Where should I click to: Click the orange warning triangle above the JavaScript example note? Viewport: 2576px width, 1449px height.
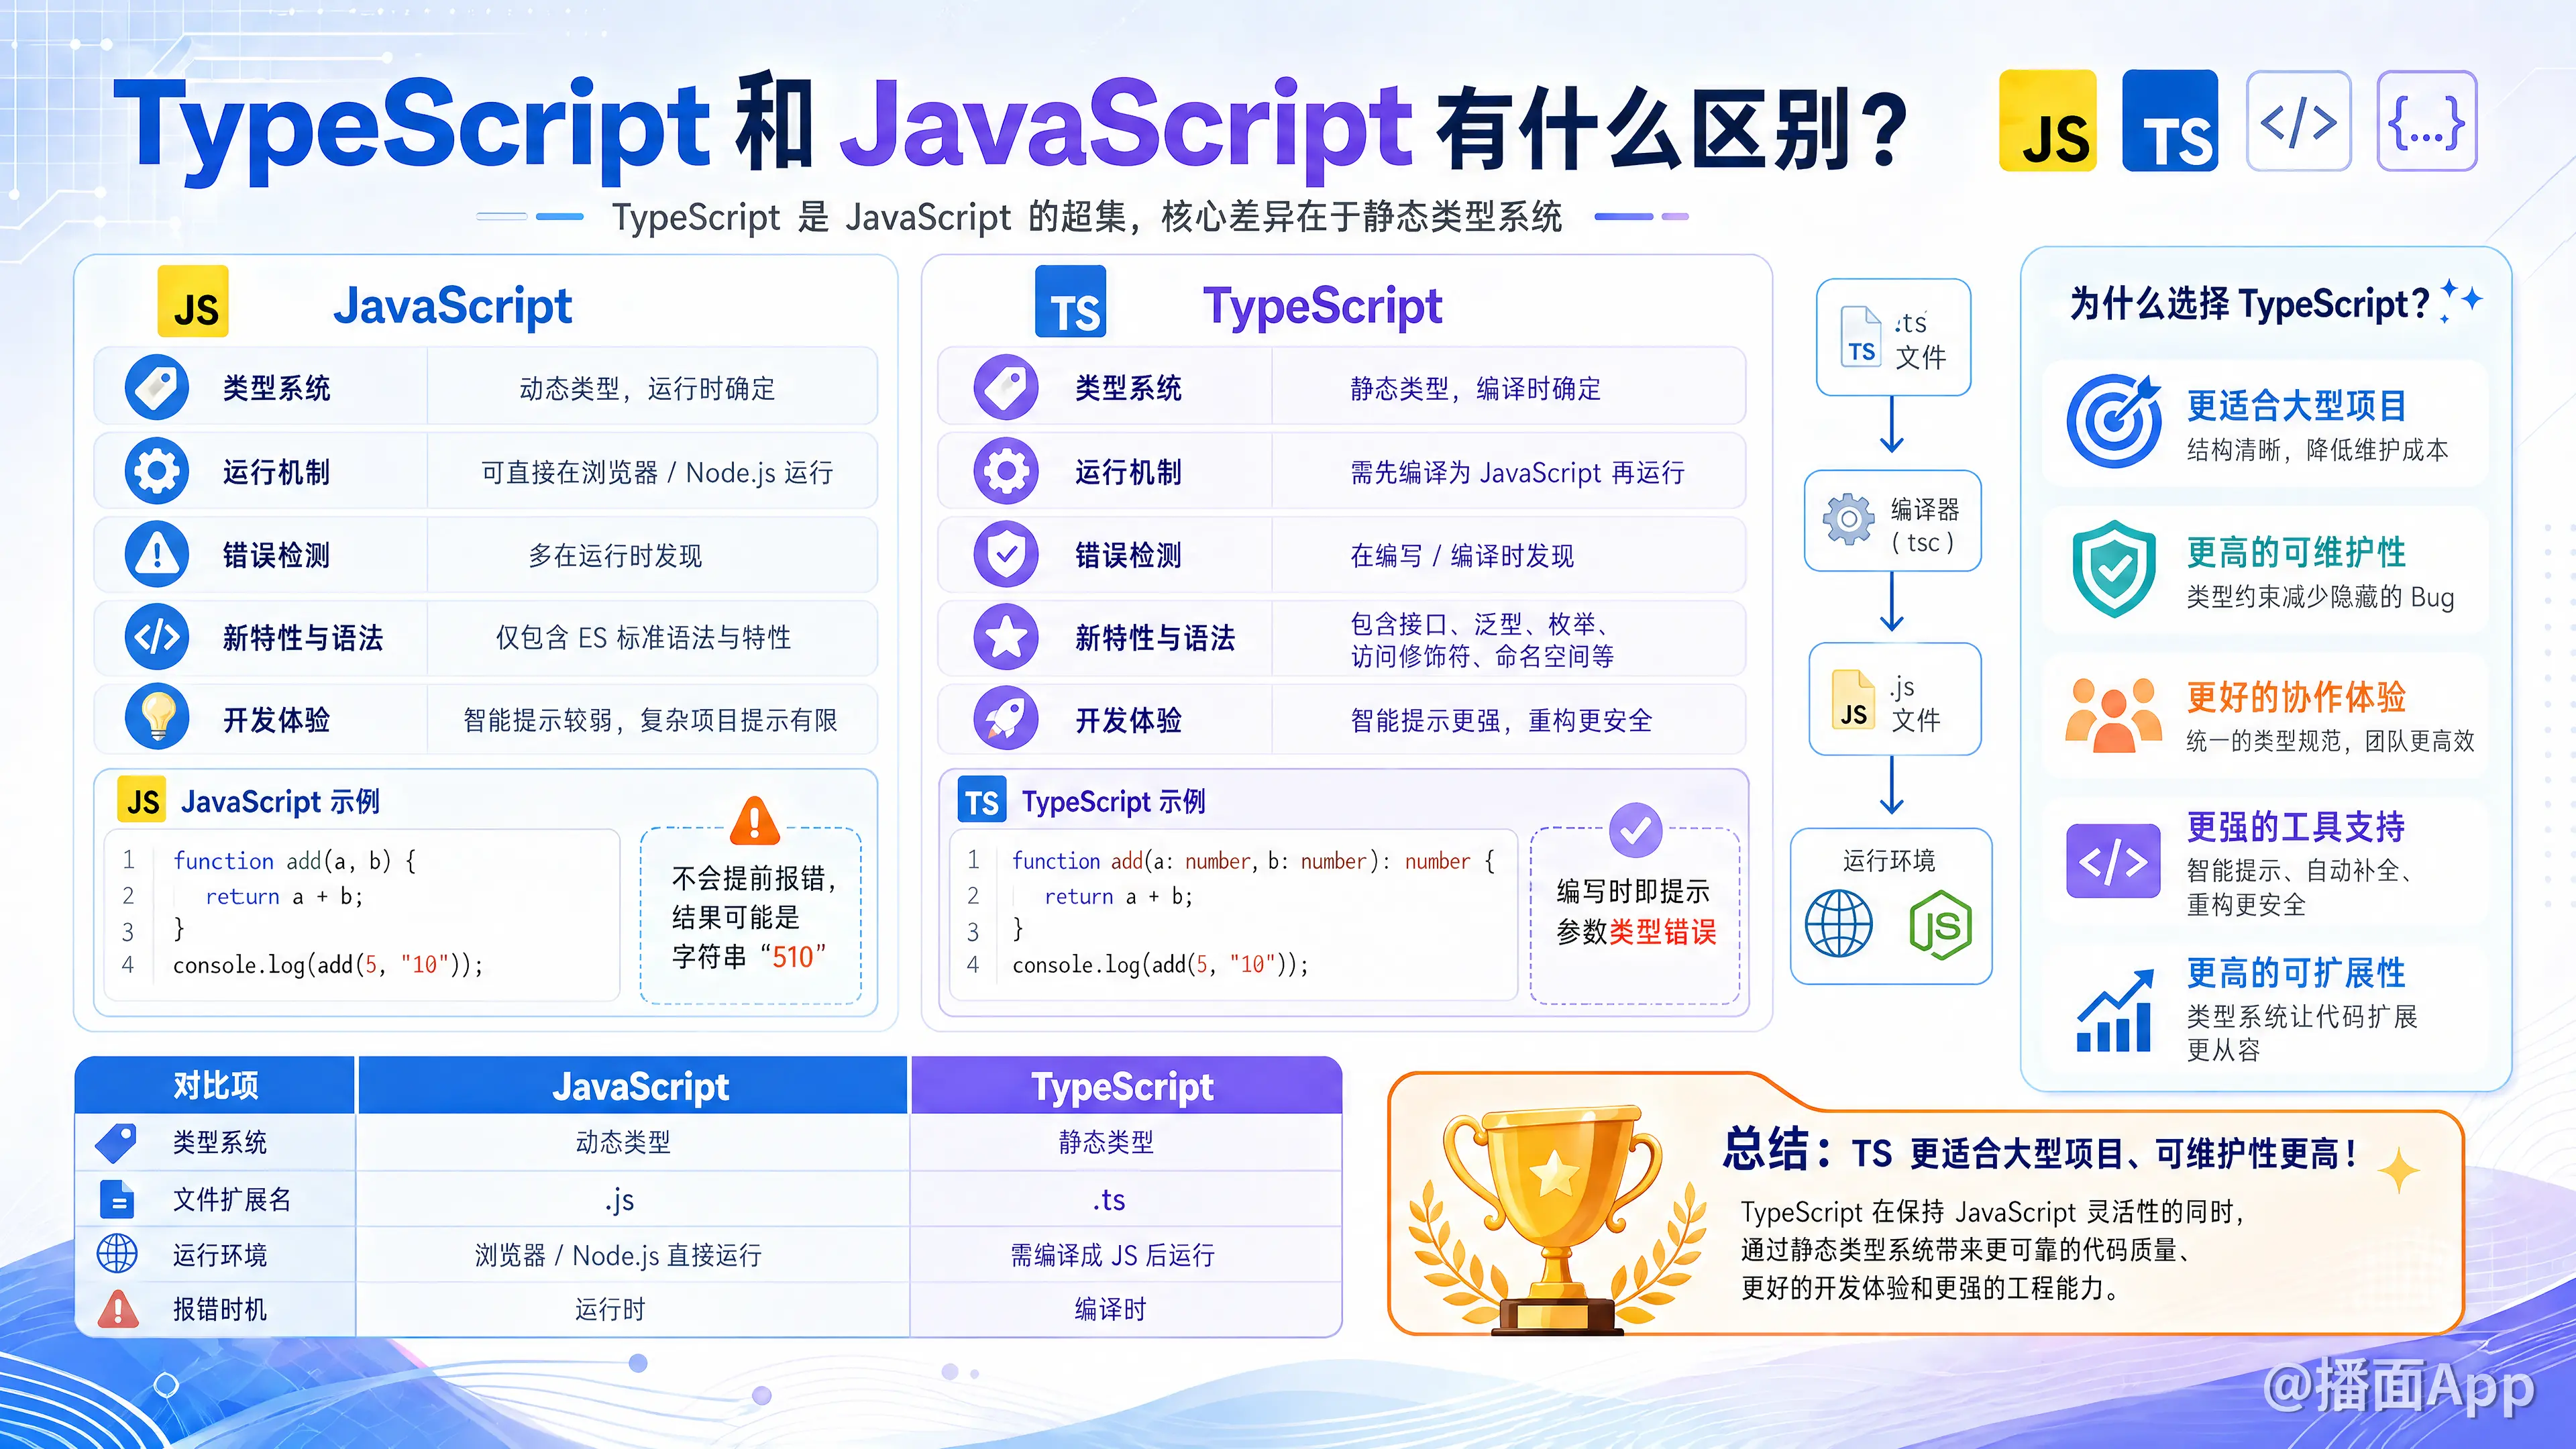tap(755, 821)
